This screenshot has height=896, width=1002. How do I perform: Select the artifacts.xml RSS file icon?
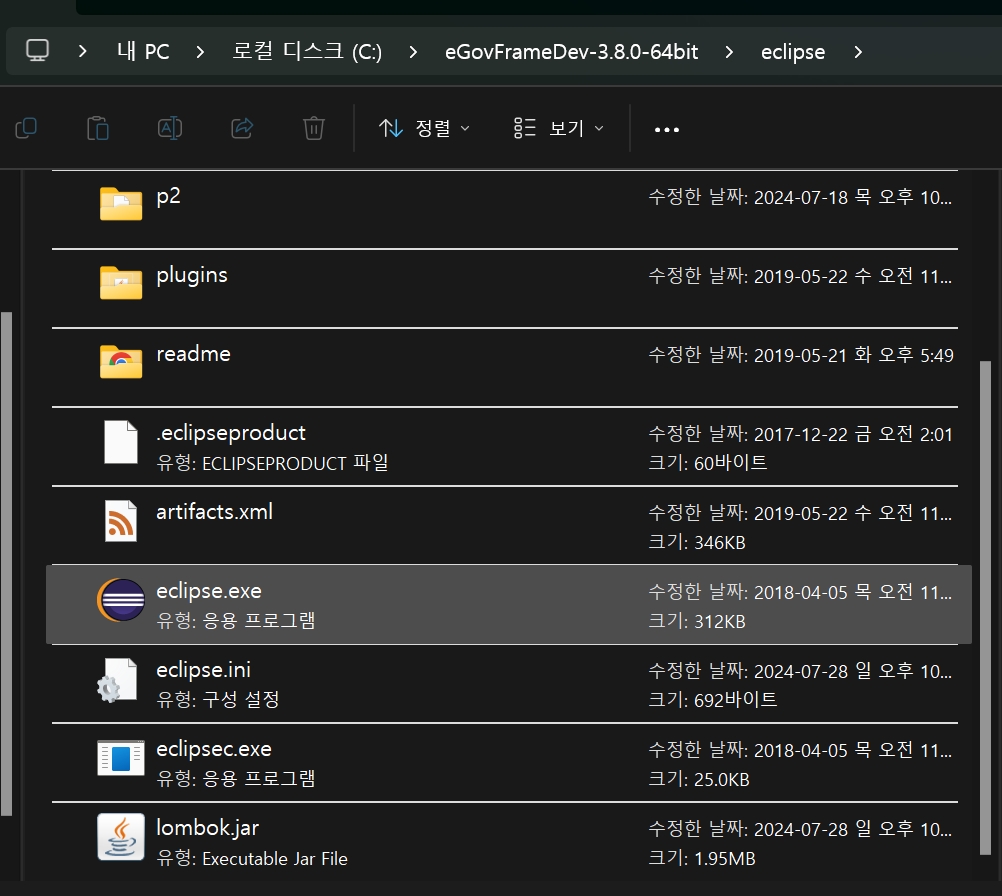(121, 521)
